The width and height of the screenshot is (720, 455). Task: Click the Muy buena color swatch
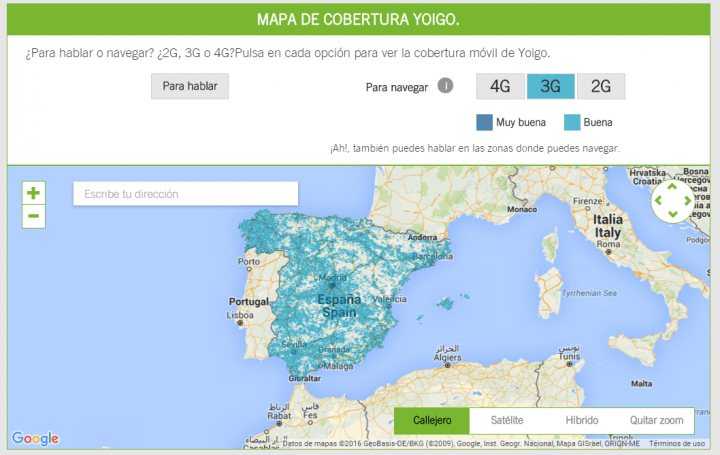point(484,123)
